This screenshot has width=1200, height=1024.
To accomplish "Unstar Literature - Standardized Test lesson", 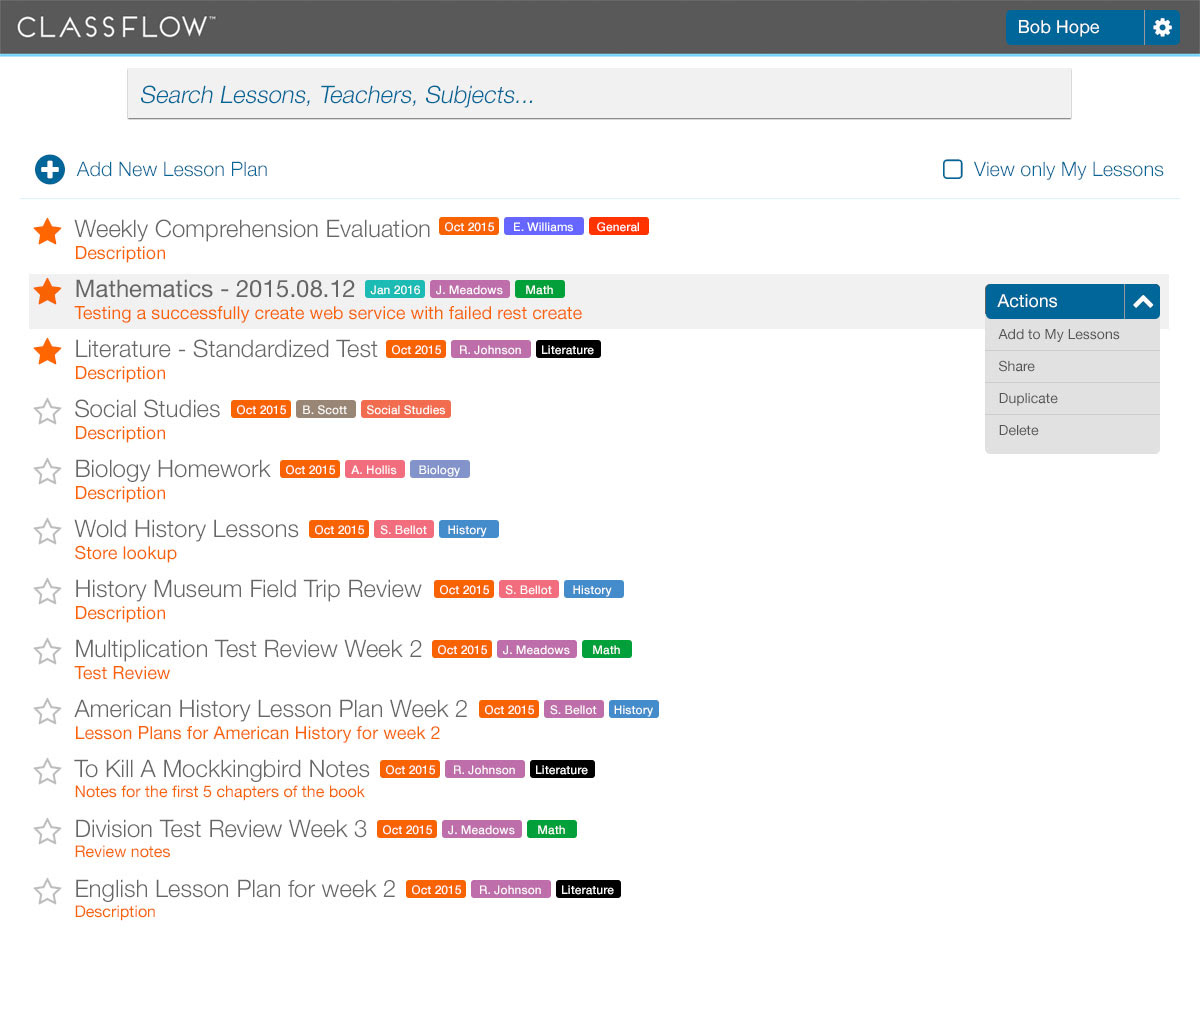I will coord(48,351).
